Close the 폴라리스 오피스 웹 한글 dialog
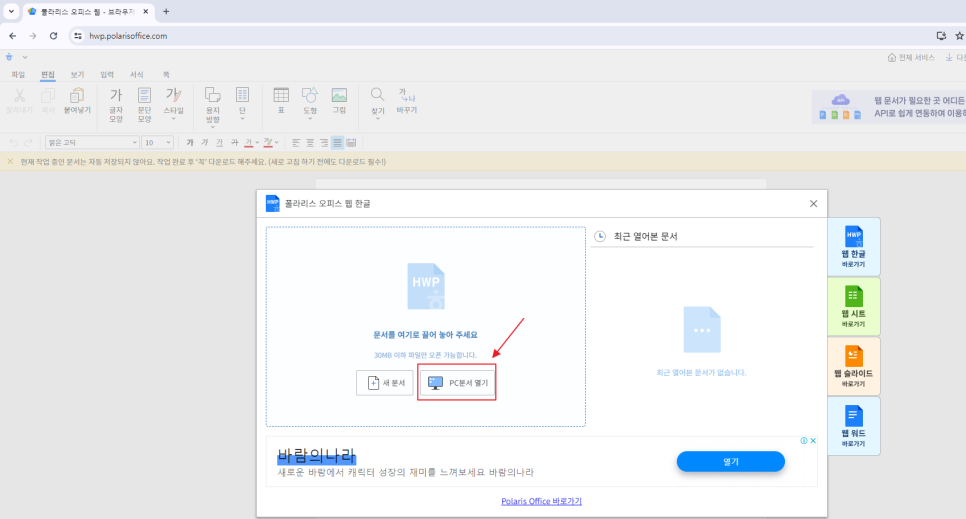 click(813, 203)
